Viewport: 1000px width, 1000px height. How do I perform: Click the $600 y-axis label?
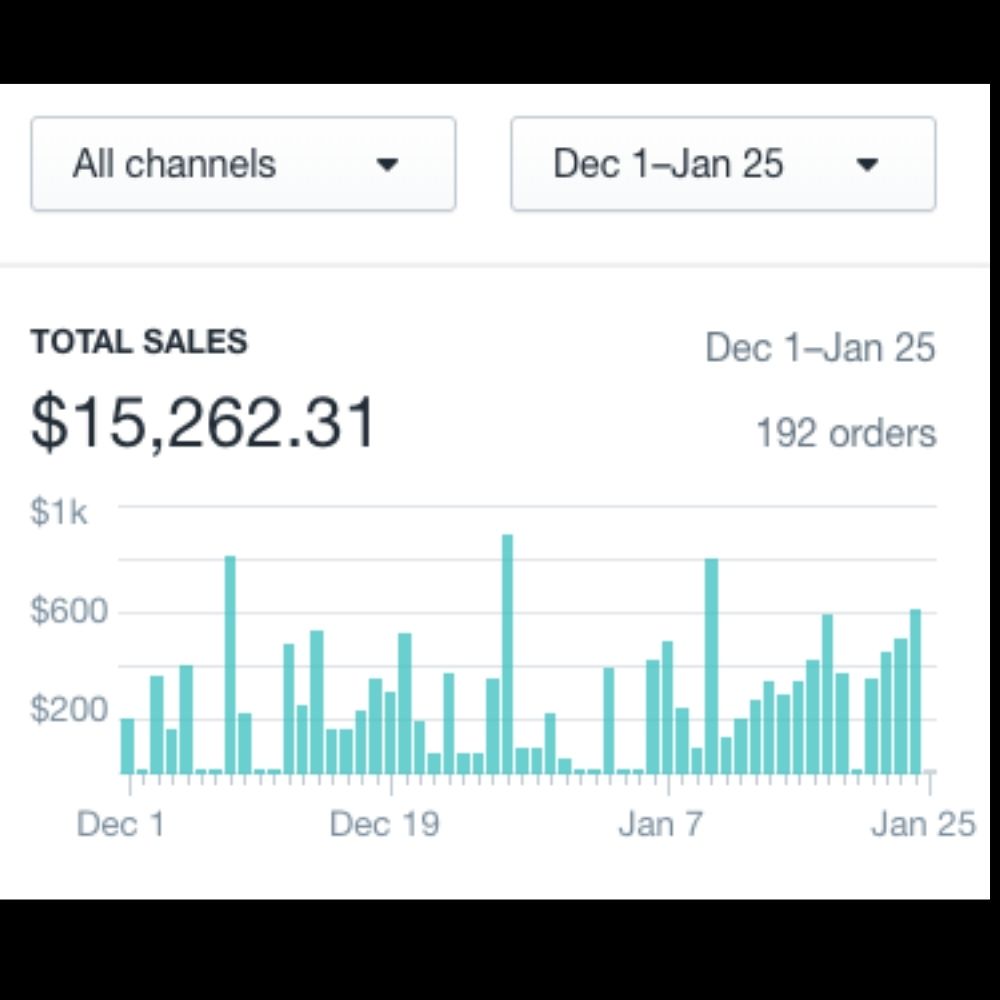click(68, 611)
